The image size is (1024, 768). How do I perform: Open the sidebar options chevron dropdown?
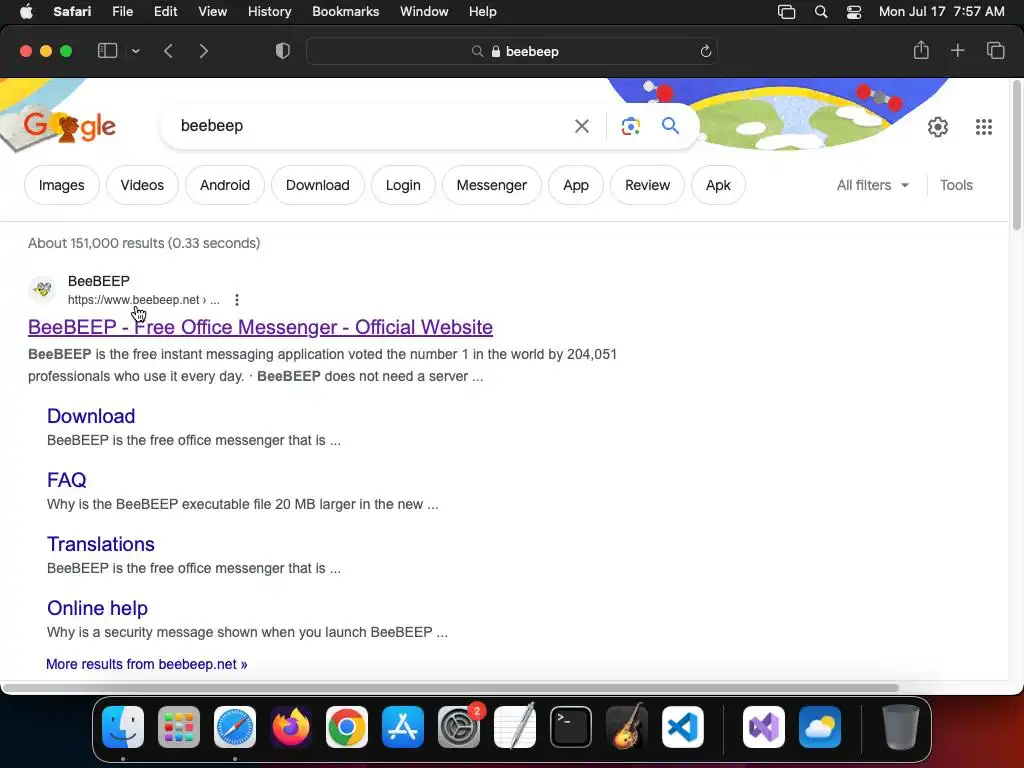click(135, 51)
